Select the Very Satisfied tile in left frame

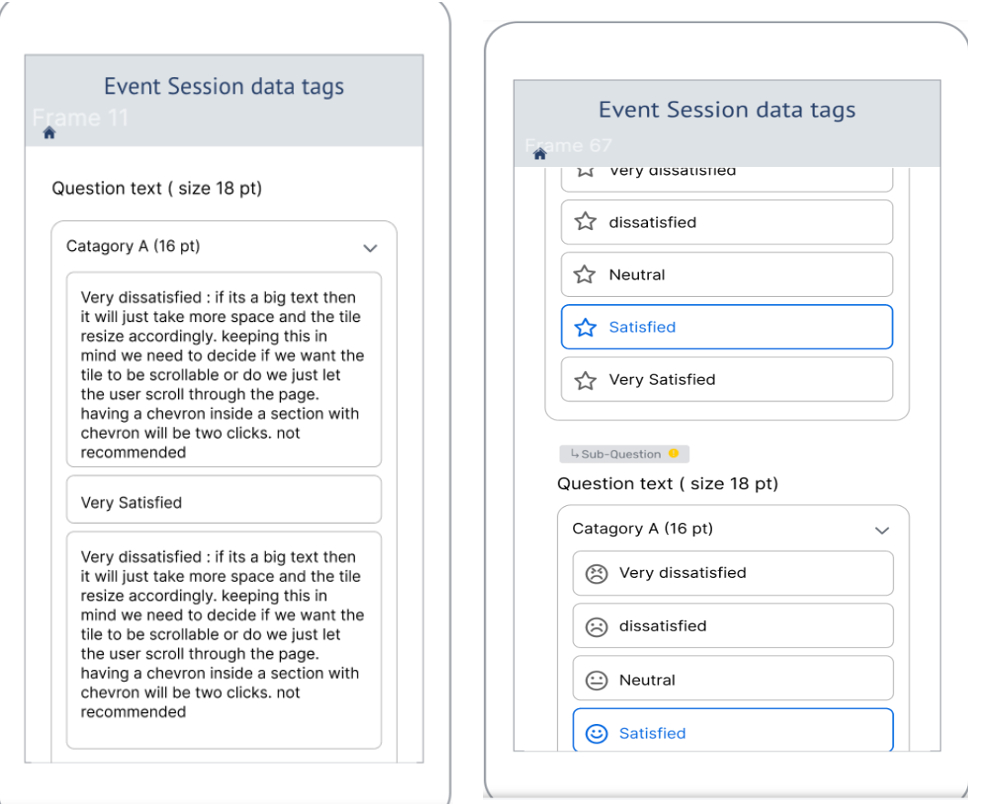pos(224,500)
